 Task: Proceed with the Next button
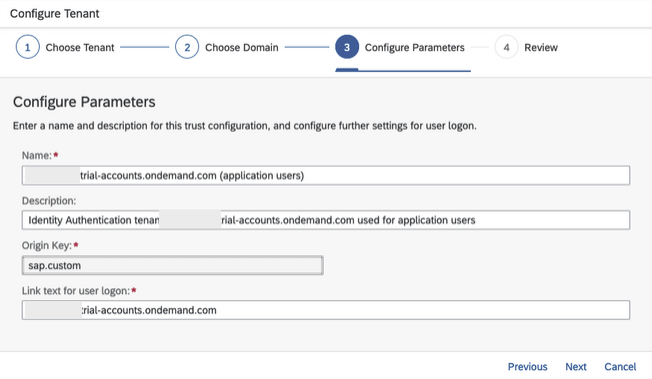(575, 367)
